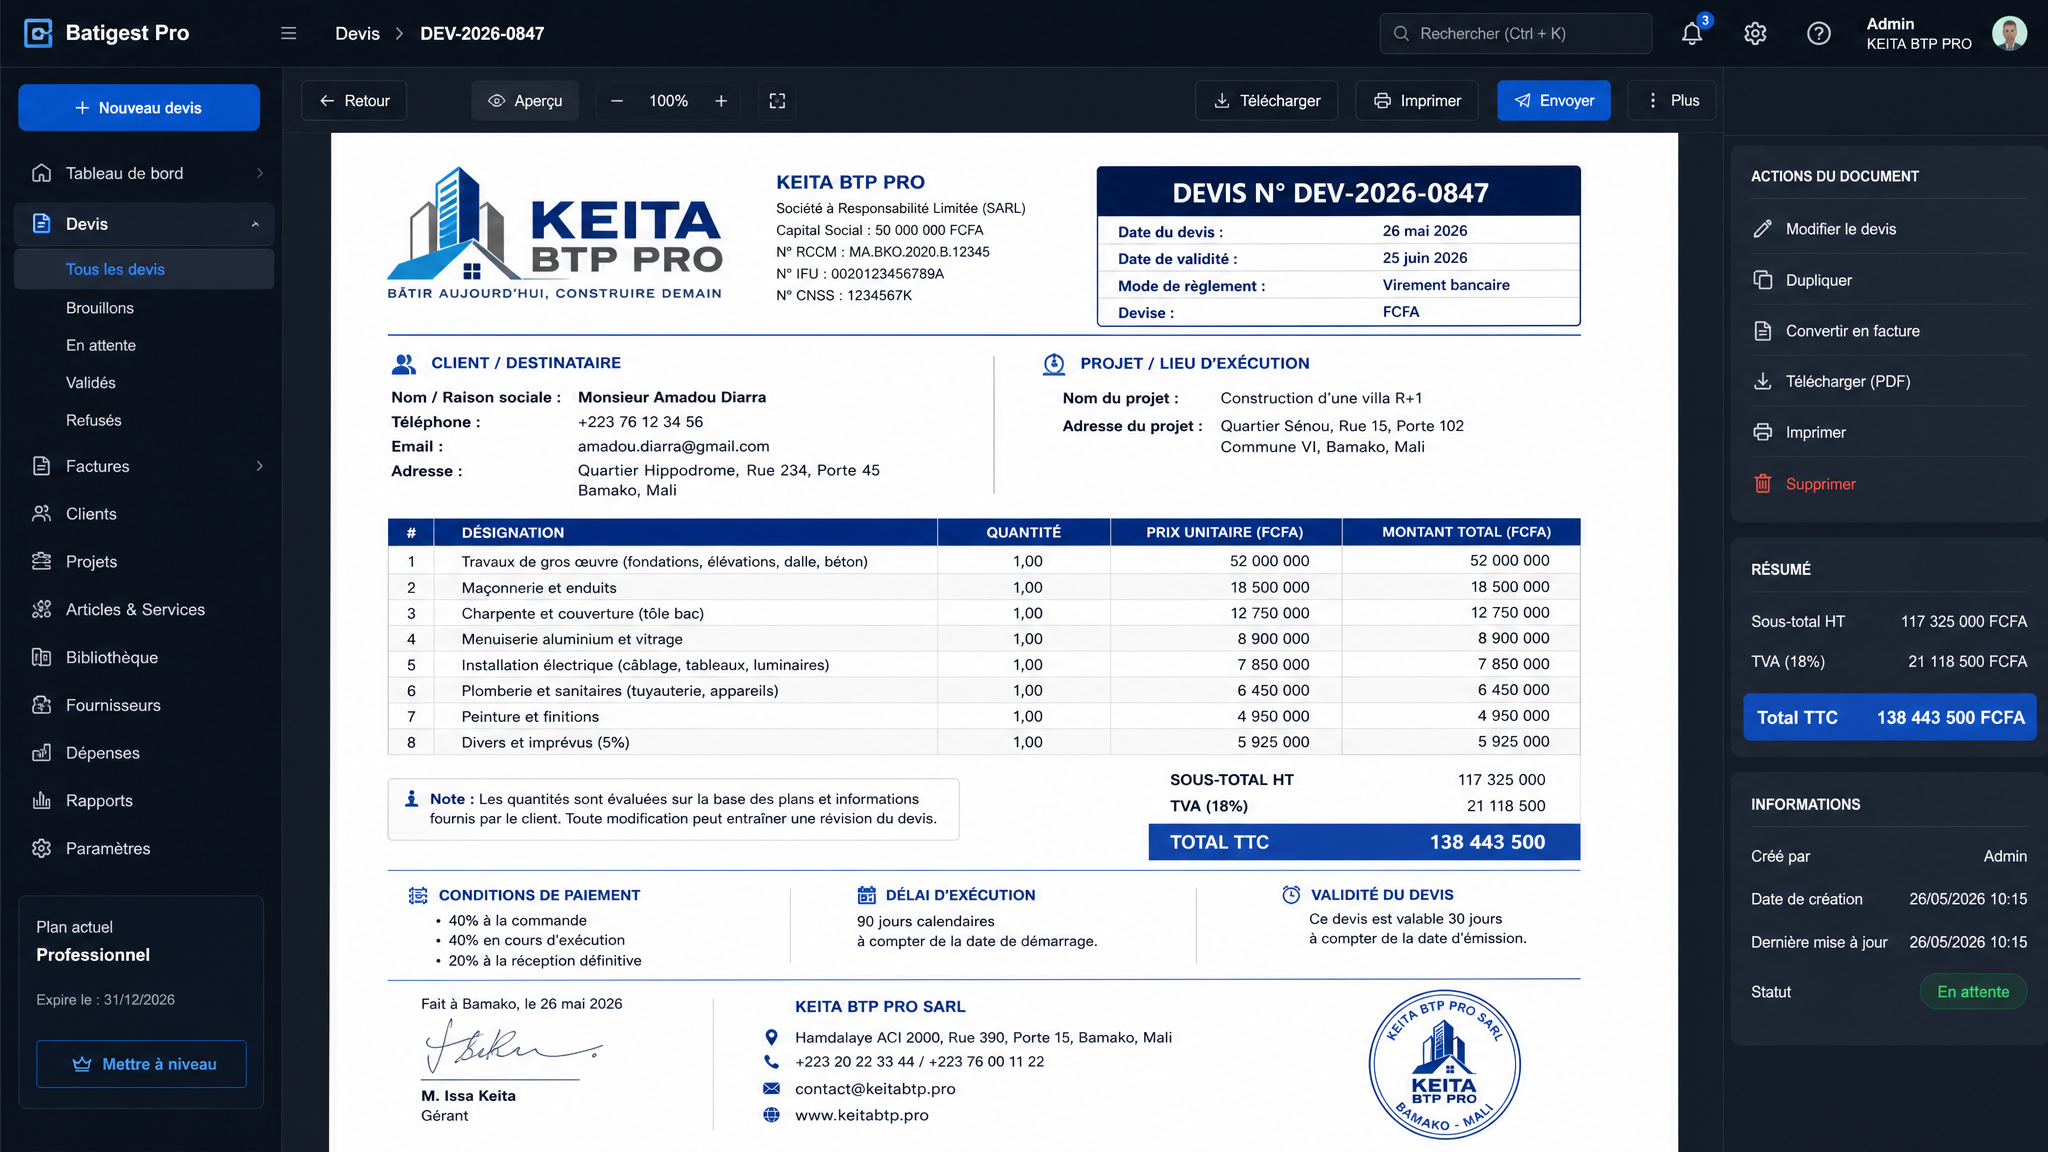
Task: Expand the Factures chevron
Action: 260,466
